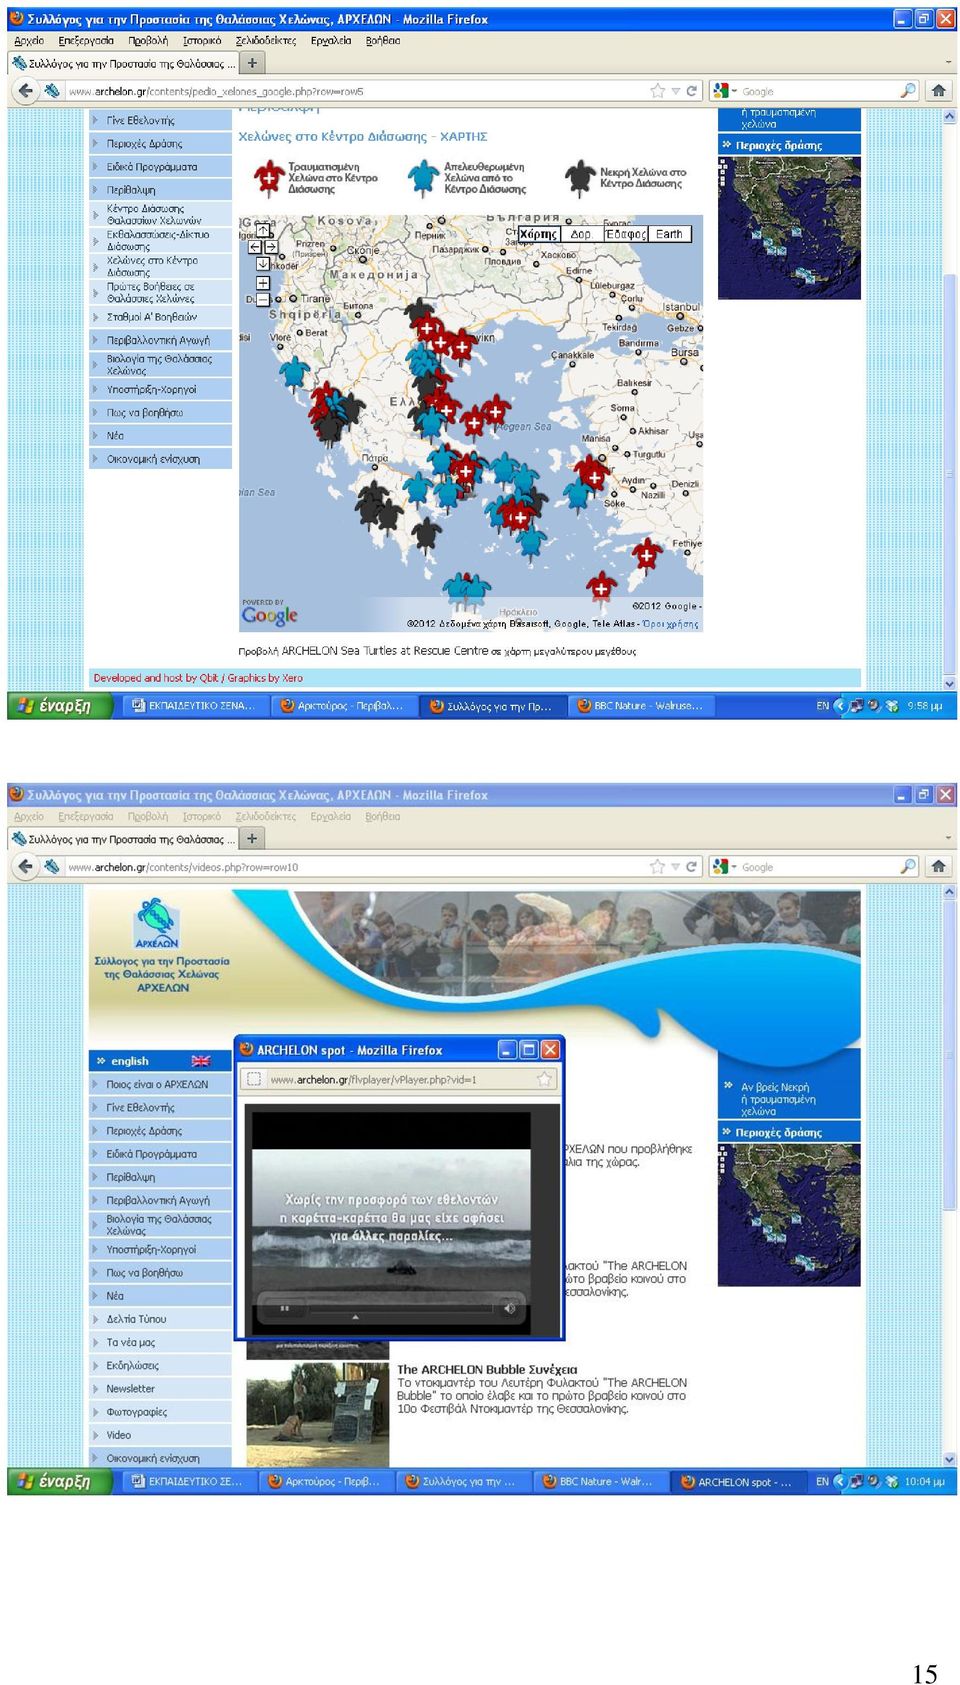Pan the Google map left

pos(255,247)
